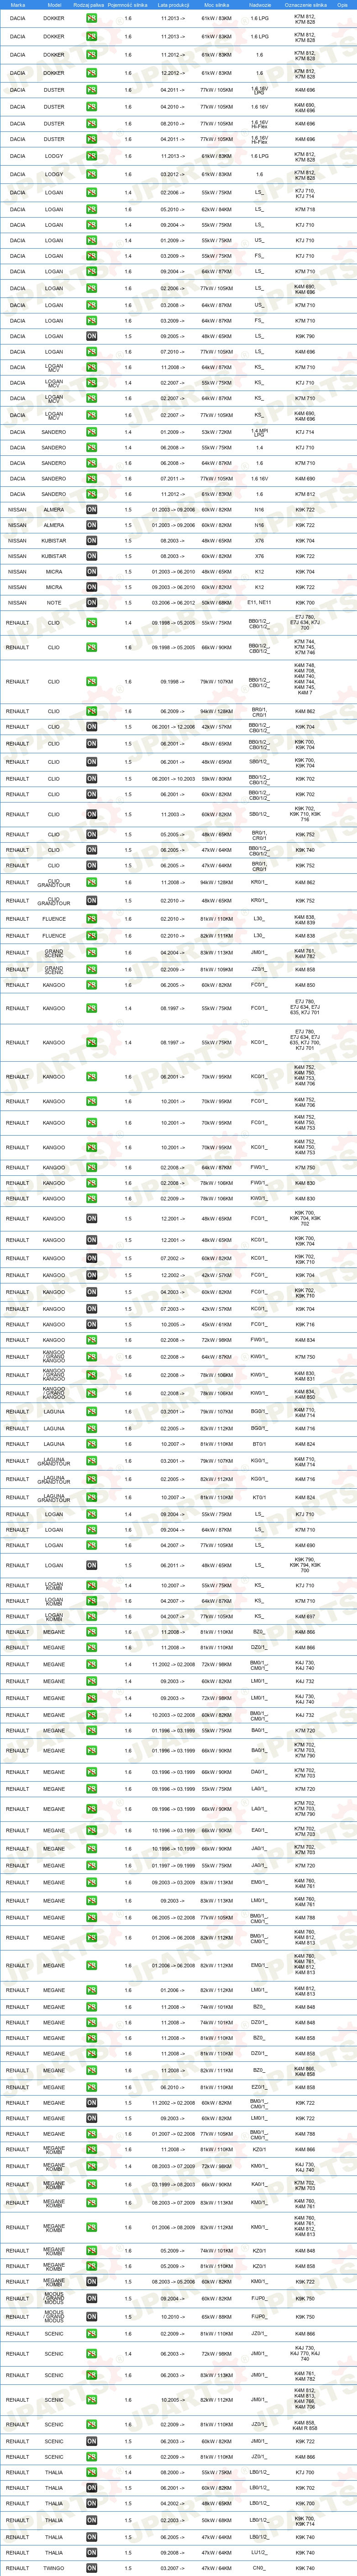The height and width of the screenshot is (2576, 357).
Task: Select the NOTE model cell
Action: pyautogui.click(x=54, y=603)
